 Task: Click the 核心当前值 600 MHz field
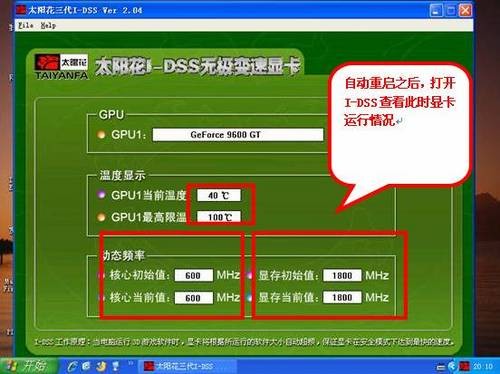click(x=194, y=298)
